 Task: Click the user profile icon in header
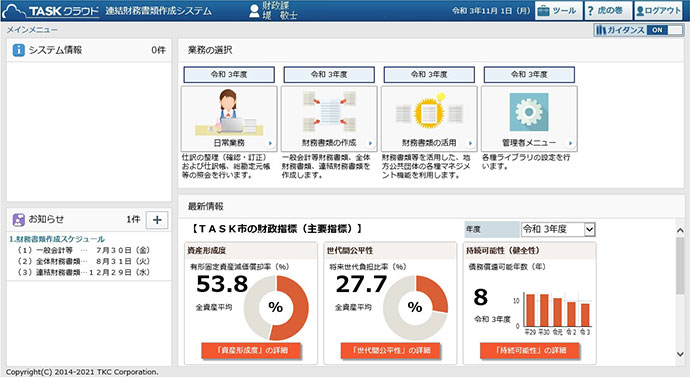pos(254,11)
